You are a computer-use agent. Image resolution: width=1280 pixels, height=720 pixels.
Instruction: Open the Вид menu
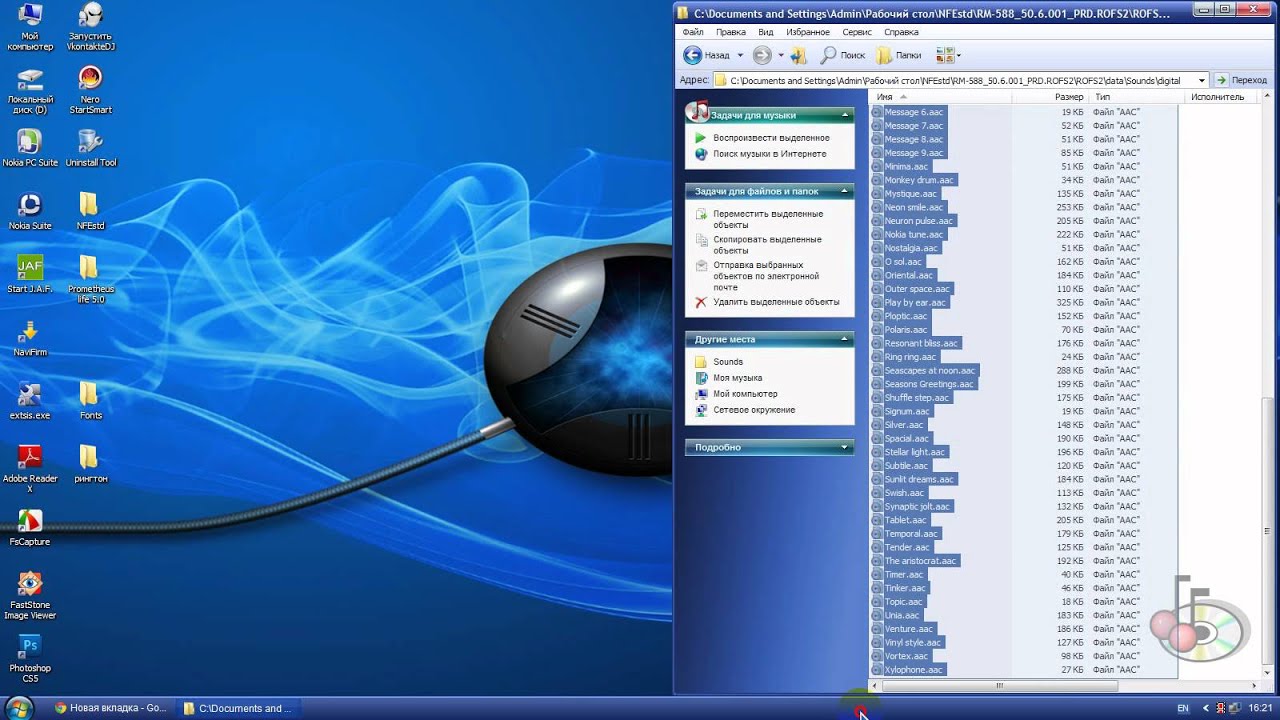point(766,32)
